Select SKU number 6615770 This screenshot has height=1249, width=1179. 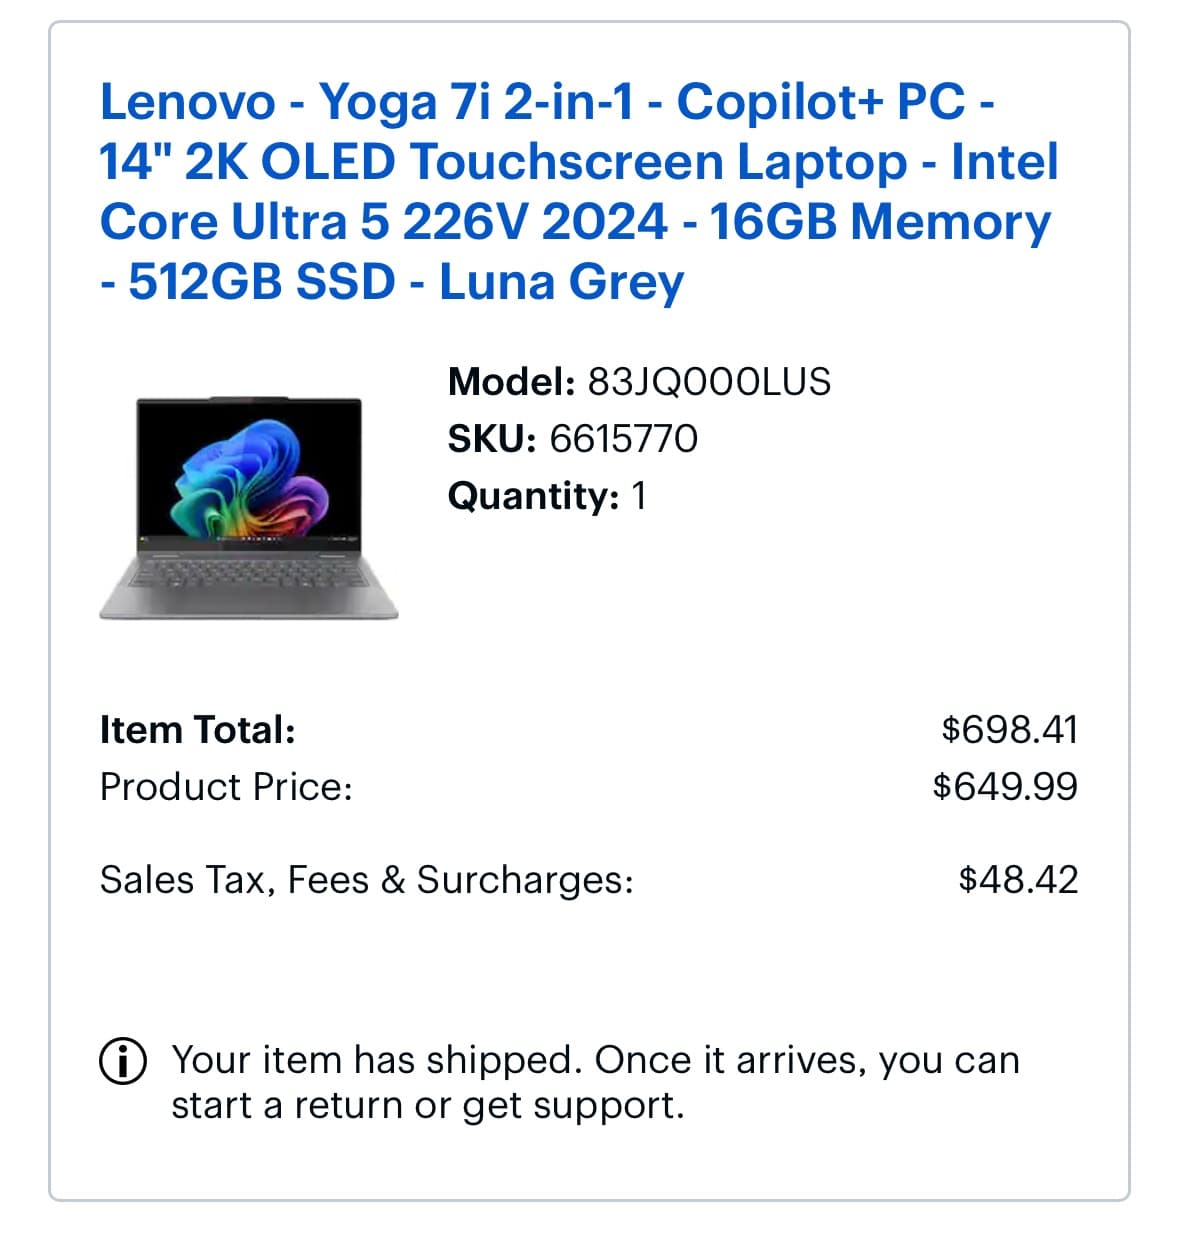(x=623, y=439)
